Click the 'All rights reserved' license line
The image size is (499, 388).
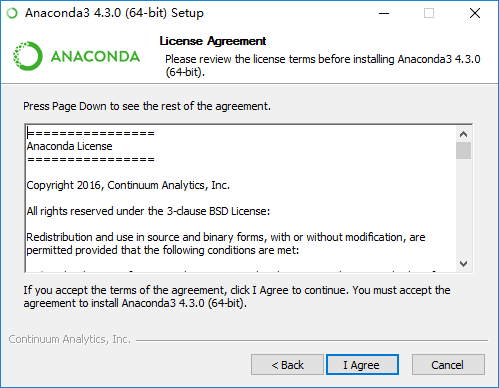coord(148,211)
